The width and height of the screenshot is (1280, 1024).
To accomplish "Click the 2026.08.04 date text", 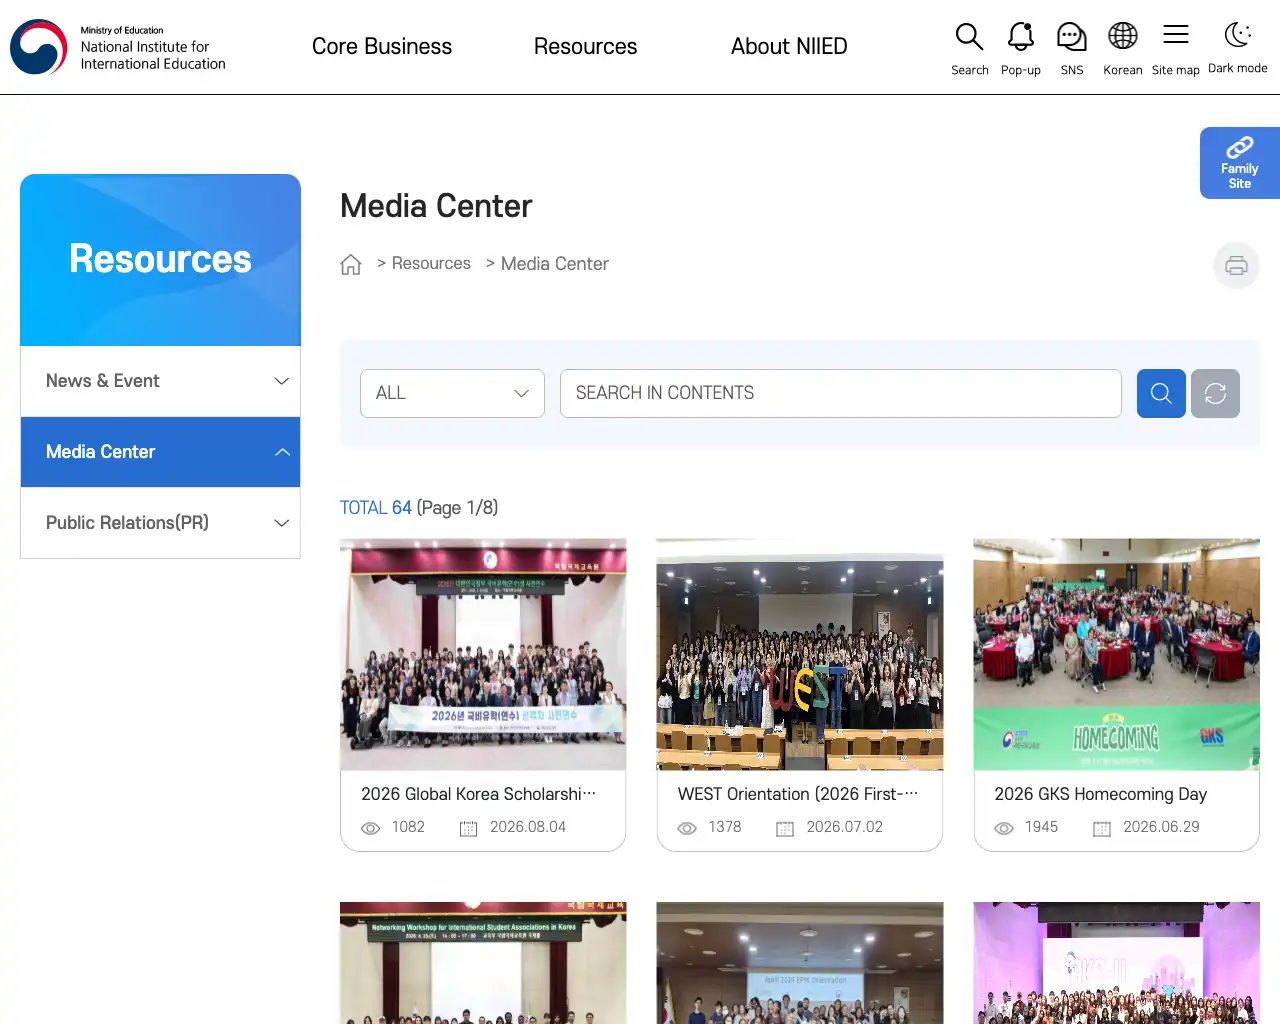I will 528,827.
